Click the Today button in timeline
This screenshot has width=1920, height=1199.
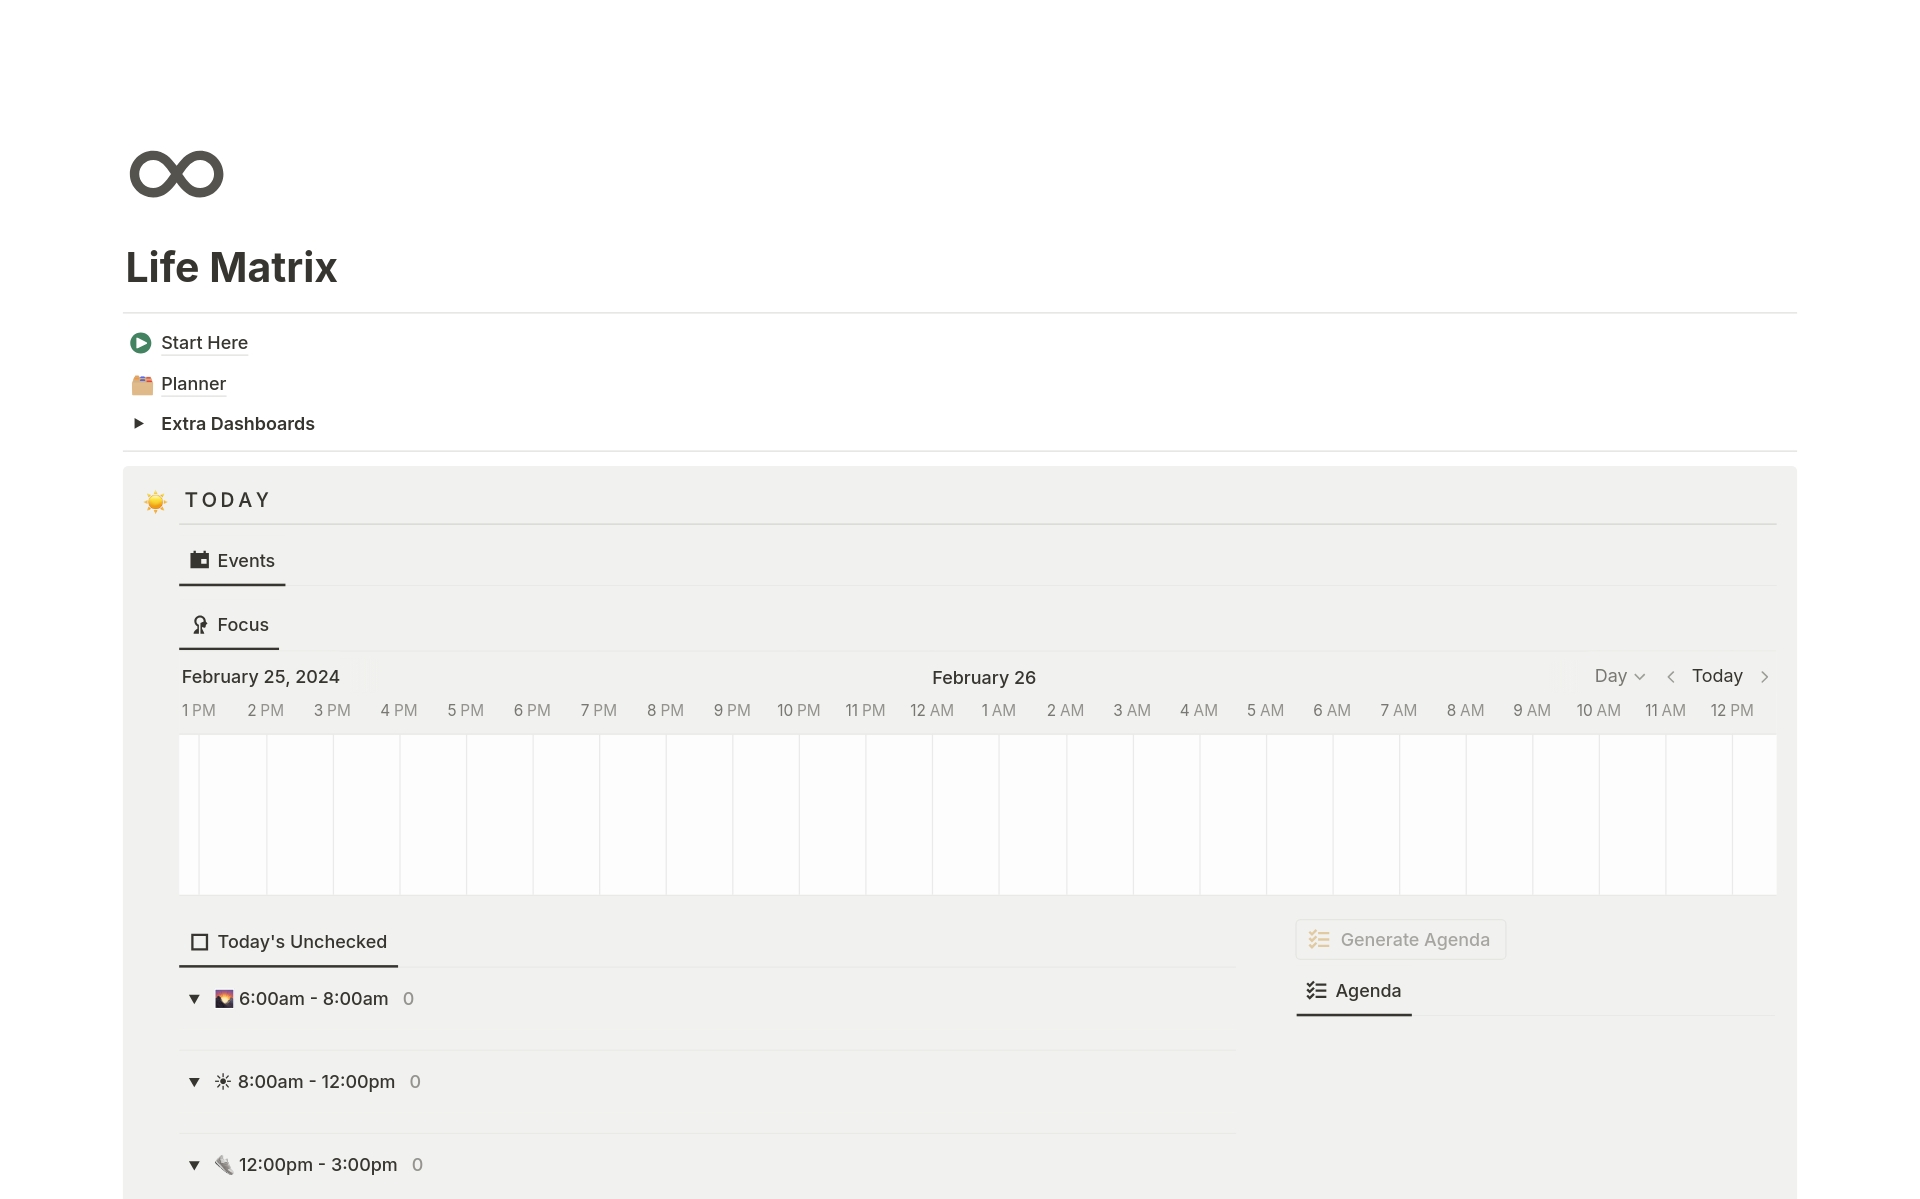1716,677
